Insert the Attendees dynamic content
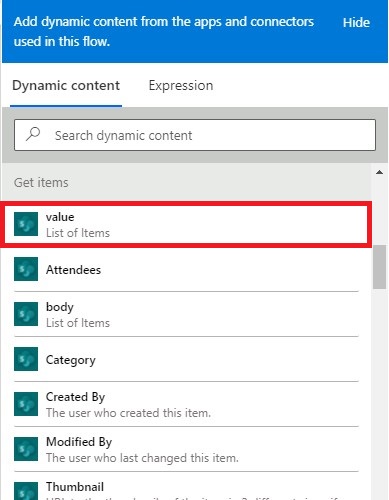The image size is (389, 500). pos(186,269)
